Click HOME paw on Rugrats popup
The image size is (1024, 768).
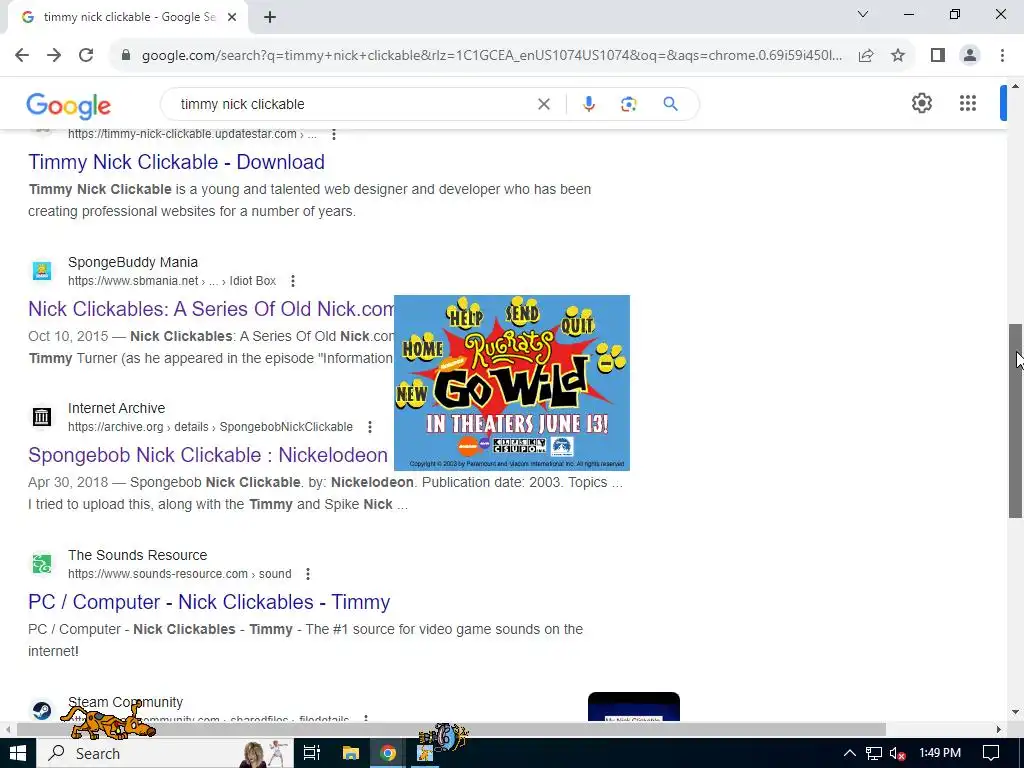[x=423, y=346]
